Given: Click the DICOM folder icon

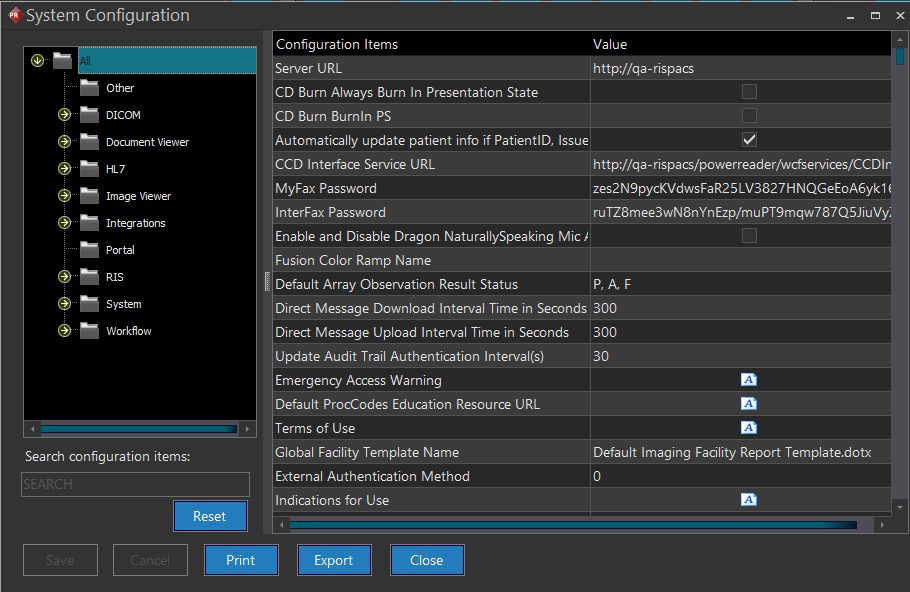Looking at the screenshot, I should coord(89,115).
